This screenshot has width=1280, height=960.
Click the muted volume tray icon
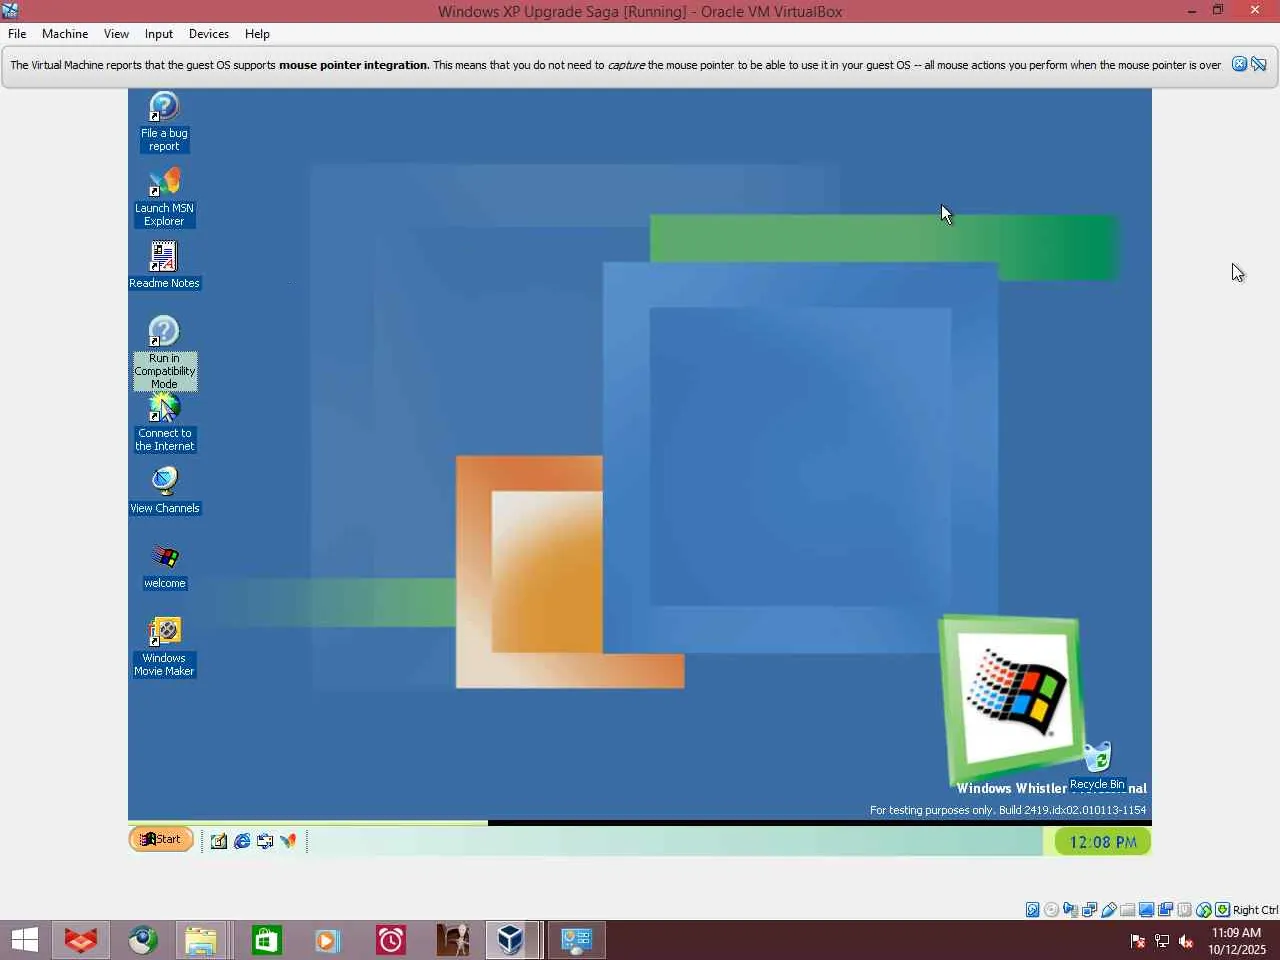pos(1186,940)
